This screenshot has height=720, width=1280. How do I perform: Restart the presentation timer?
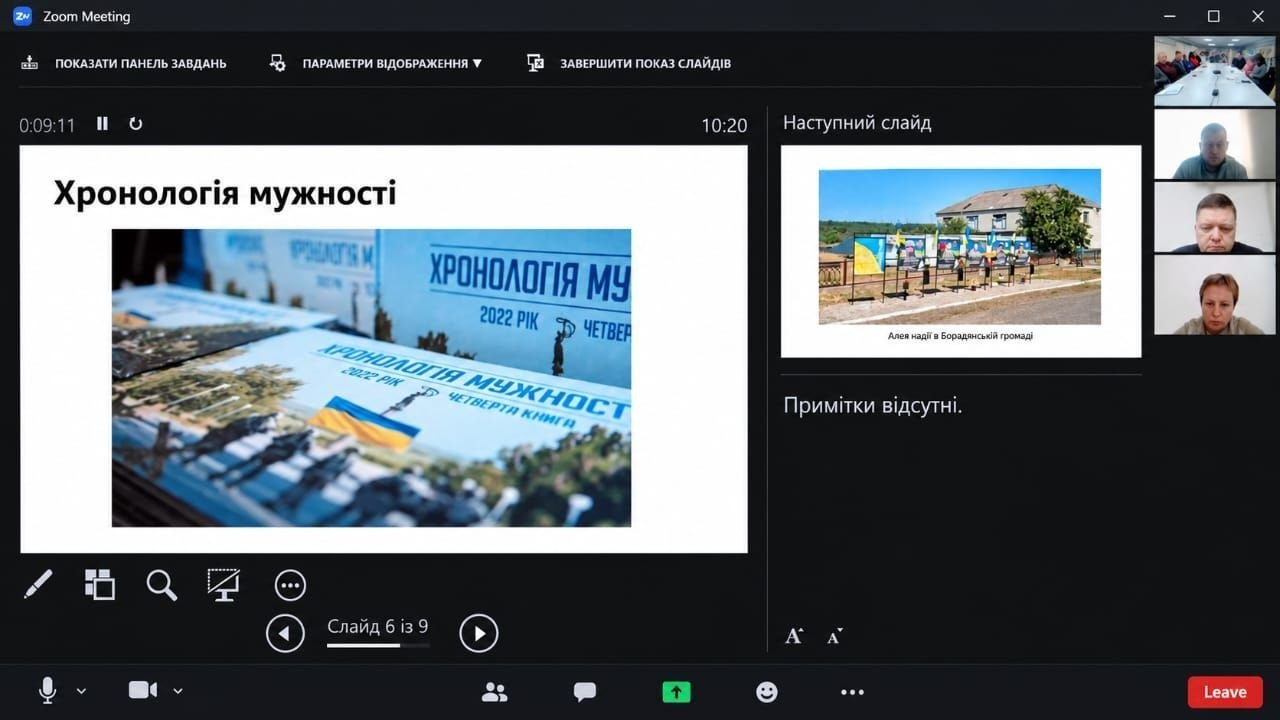136,124
